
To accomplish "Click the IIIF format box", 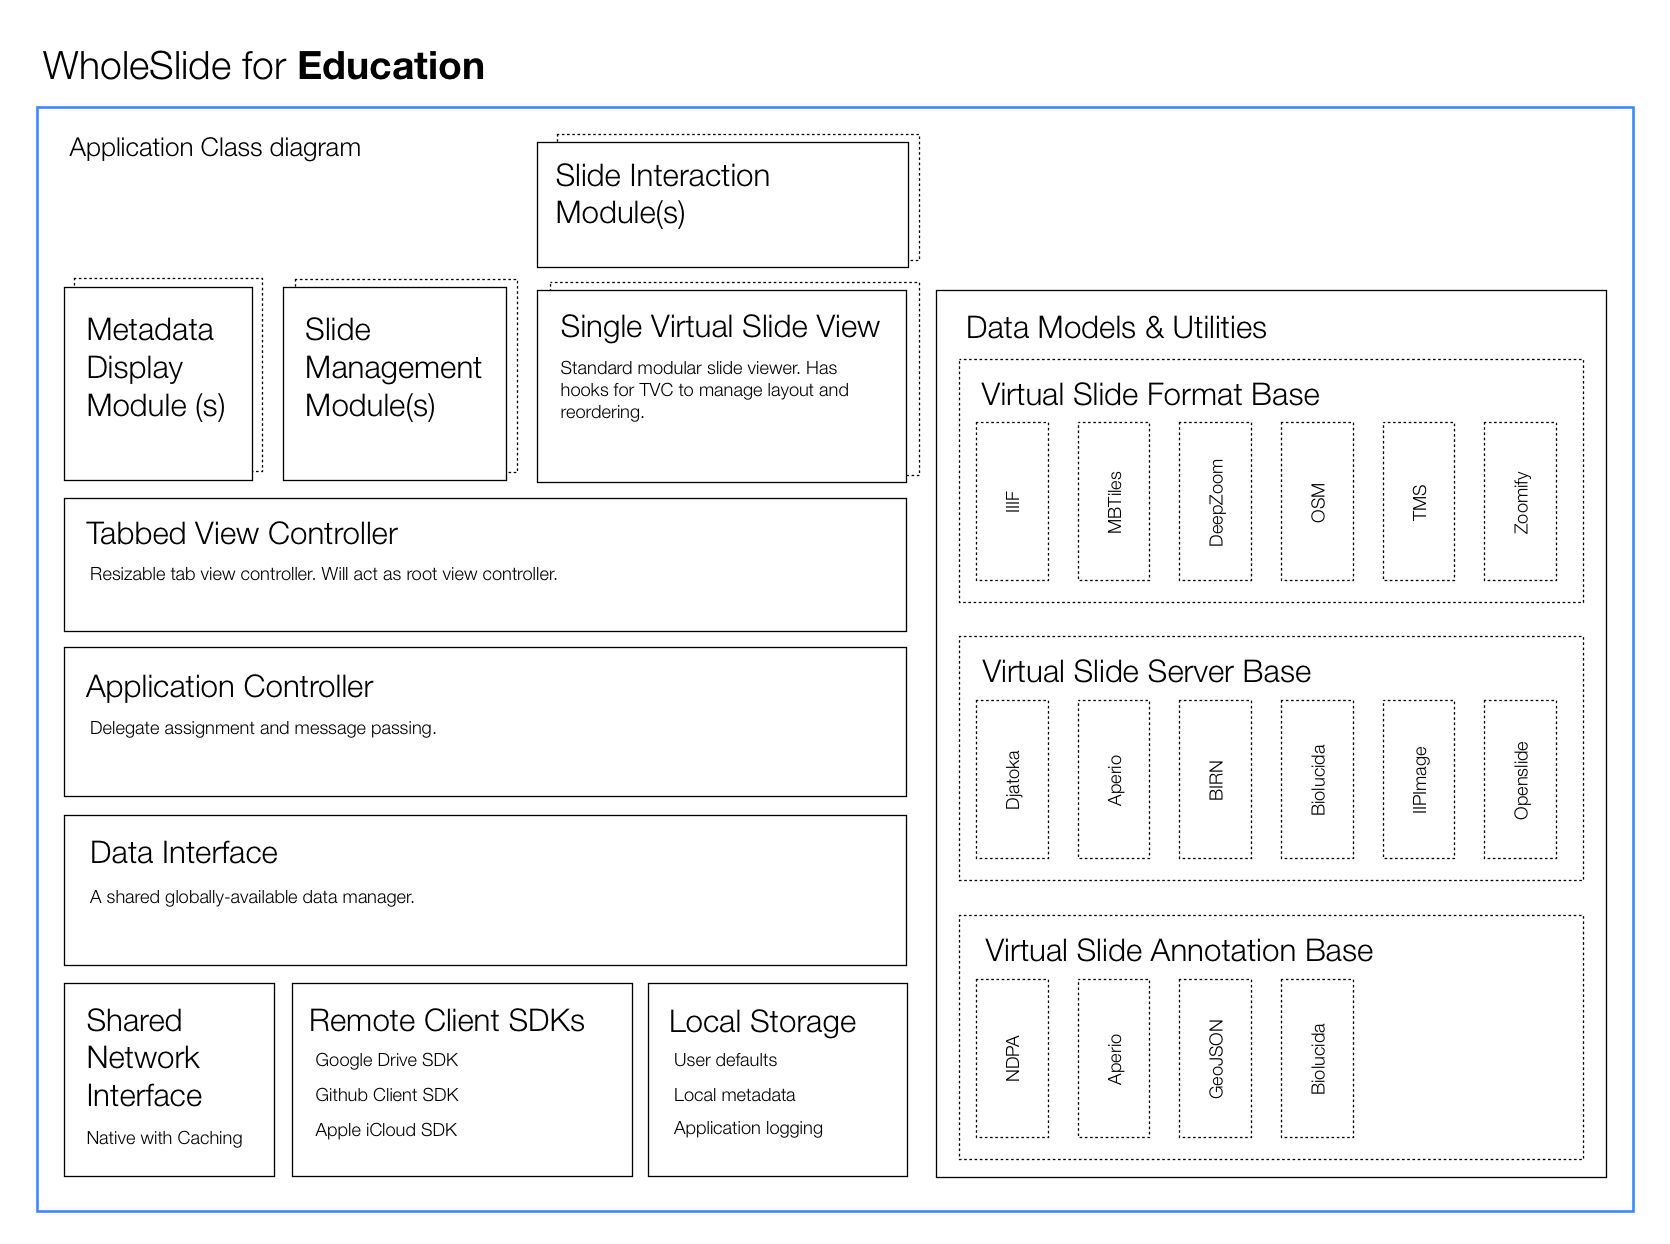I will [x=1012, y=501].
